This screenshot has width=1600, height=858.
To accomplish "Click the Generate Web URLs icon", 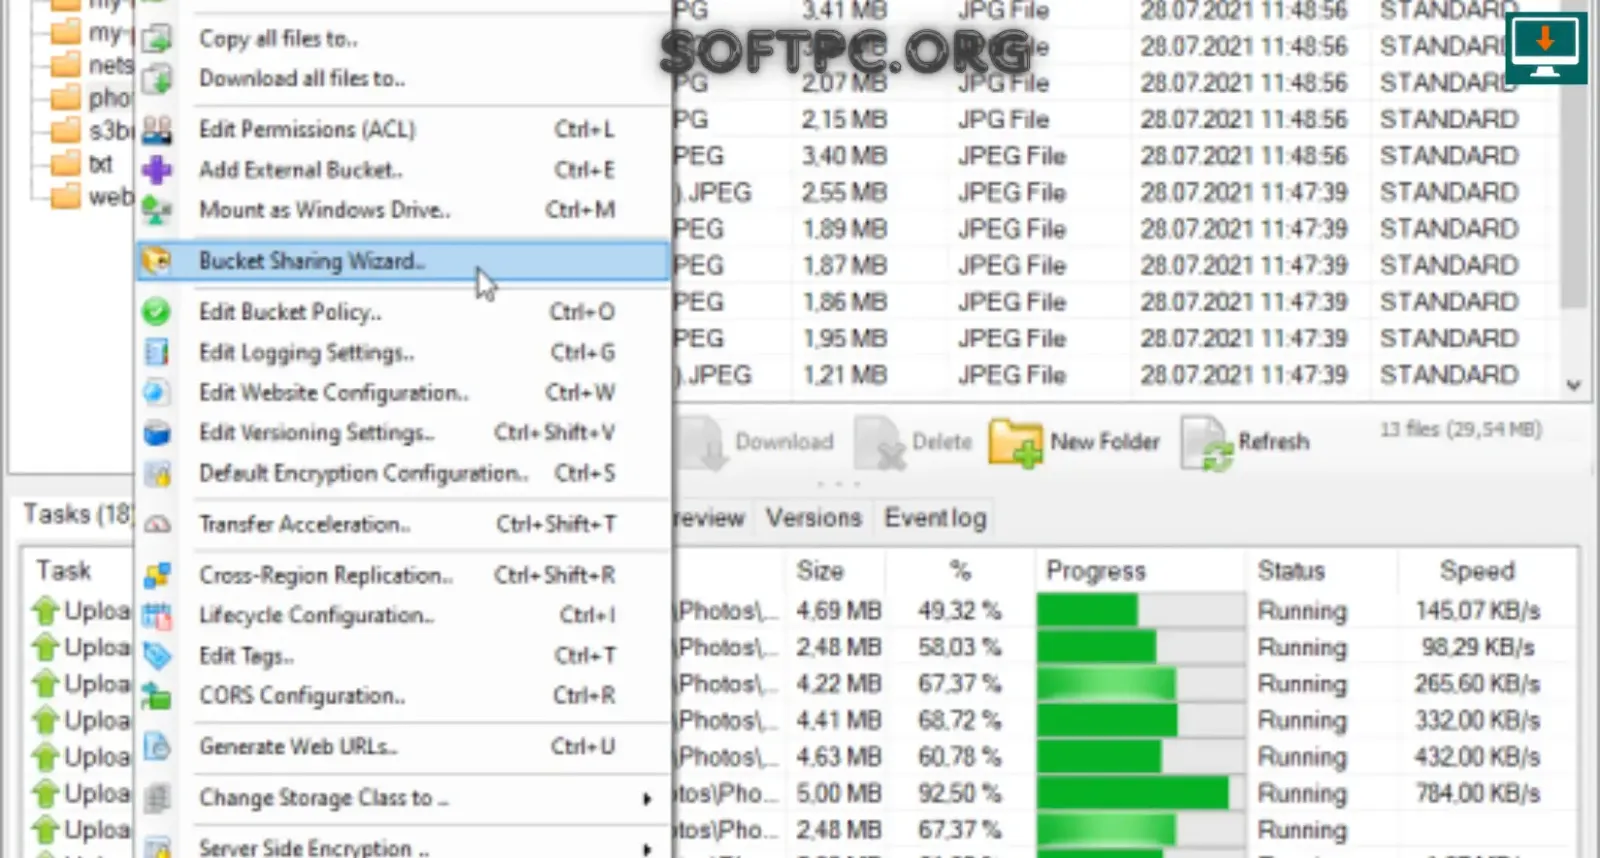I will (x=156, y=746).
